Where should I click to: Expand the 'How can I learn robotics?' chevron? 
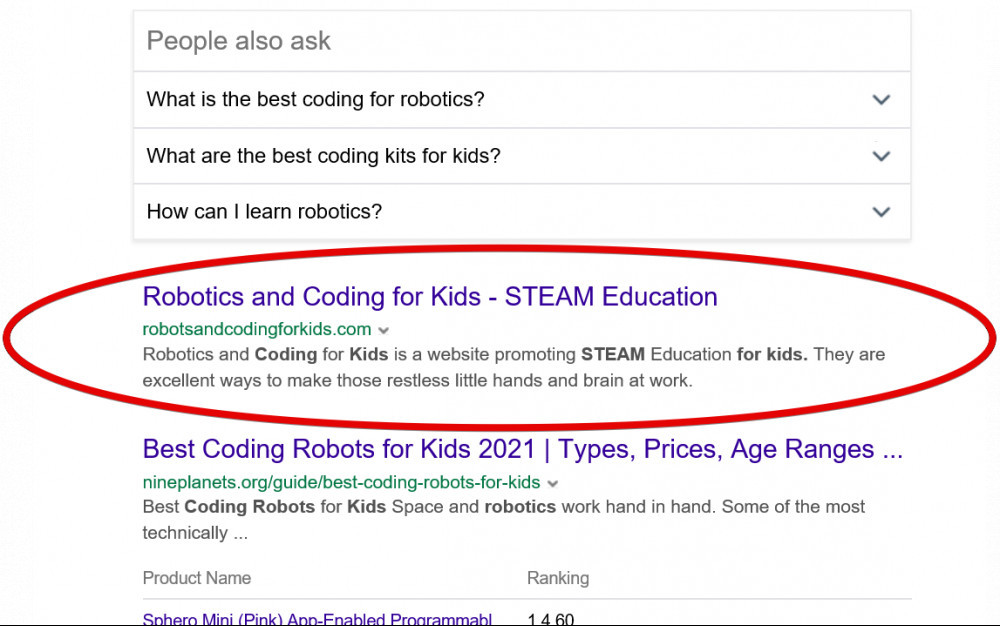point(880,212)
